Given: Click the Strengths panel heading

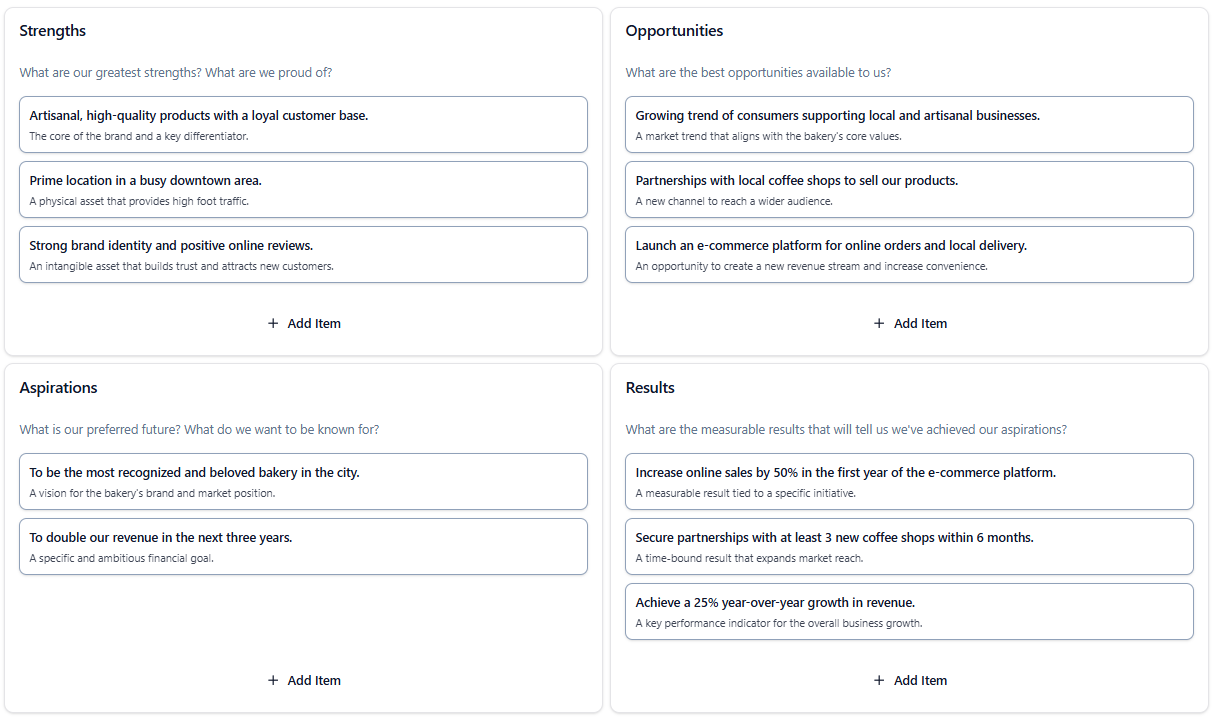Looking at the screenshot, I should click(x=52, y=30).
